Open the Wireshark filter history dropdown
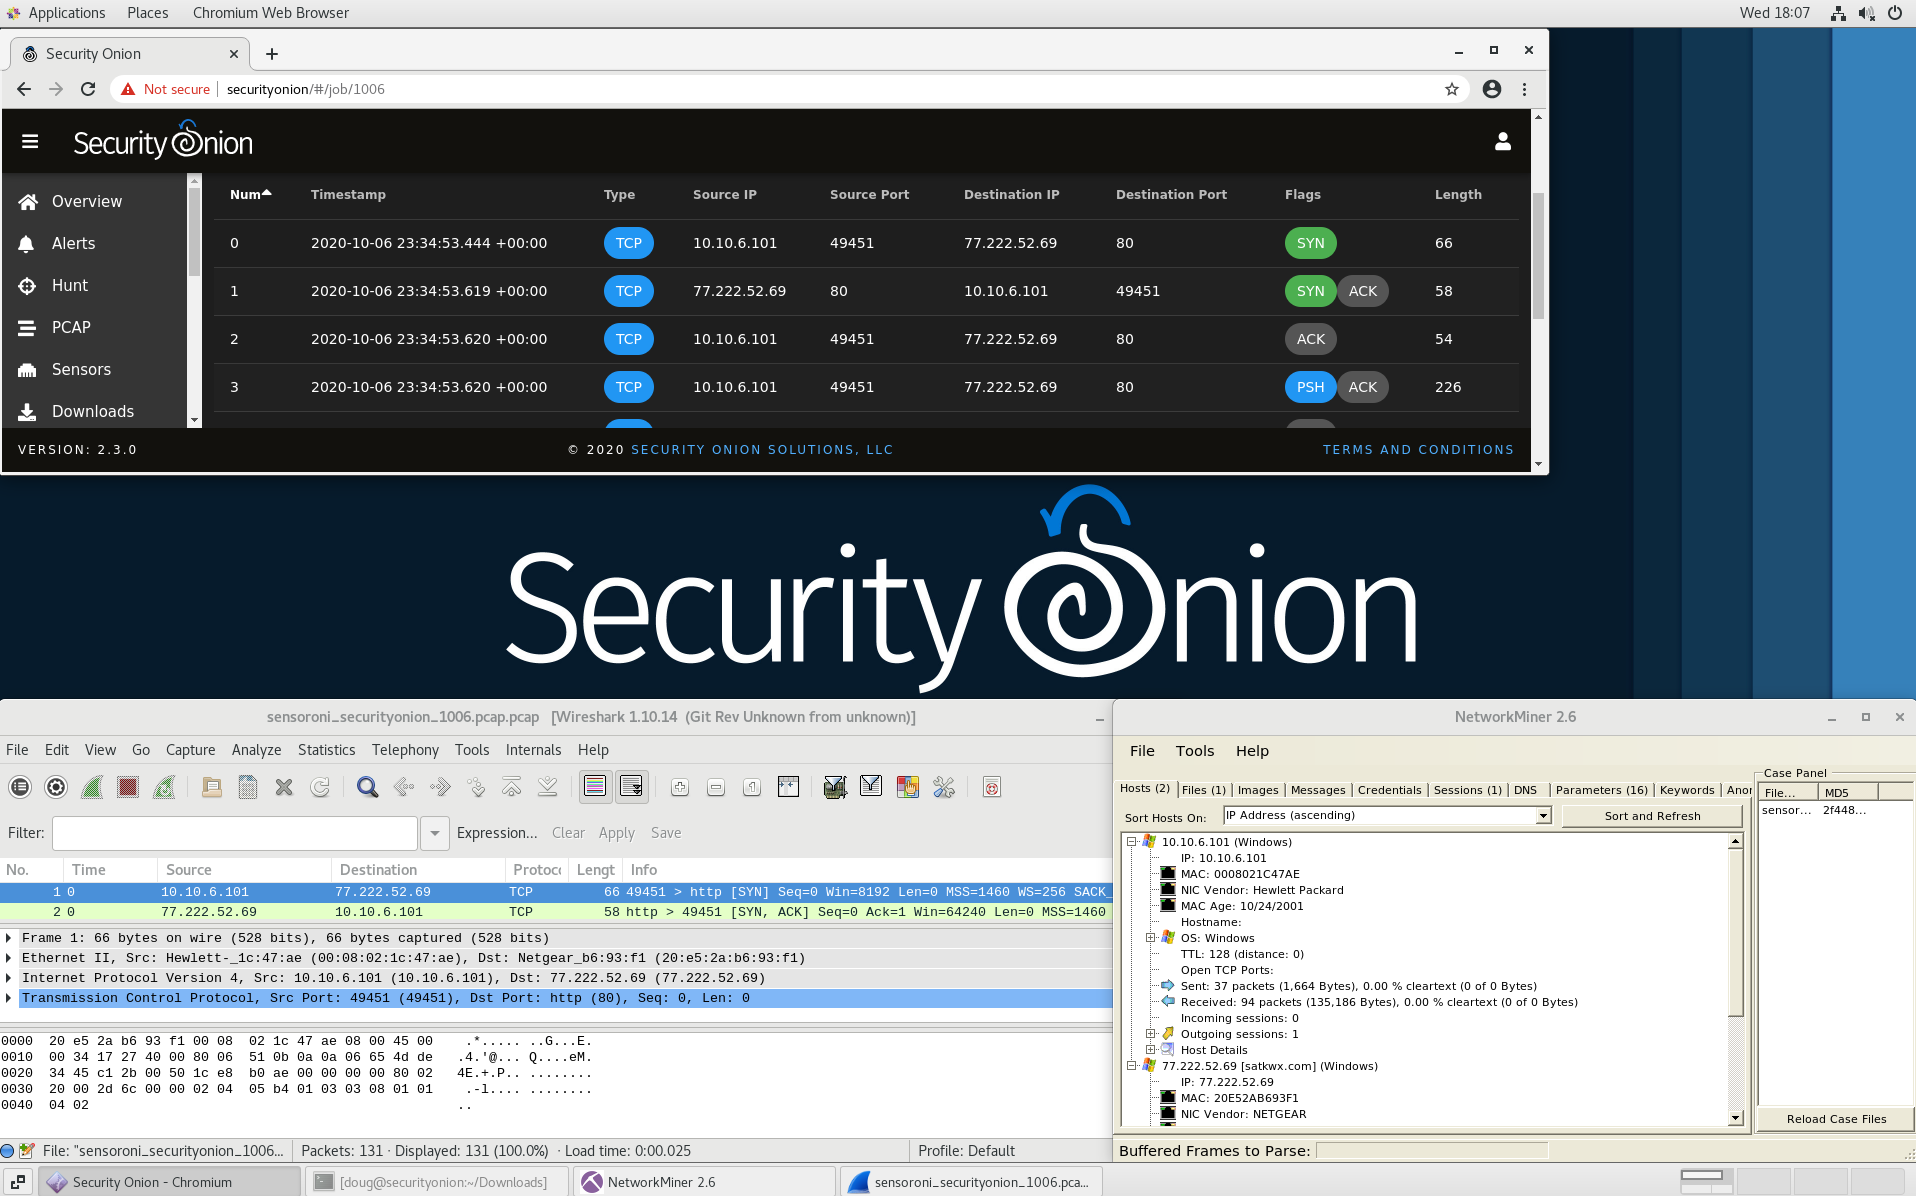1916x1196 pixels. [434, 833]
